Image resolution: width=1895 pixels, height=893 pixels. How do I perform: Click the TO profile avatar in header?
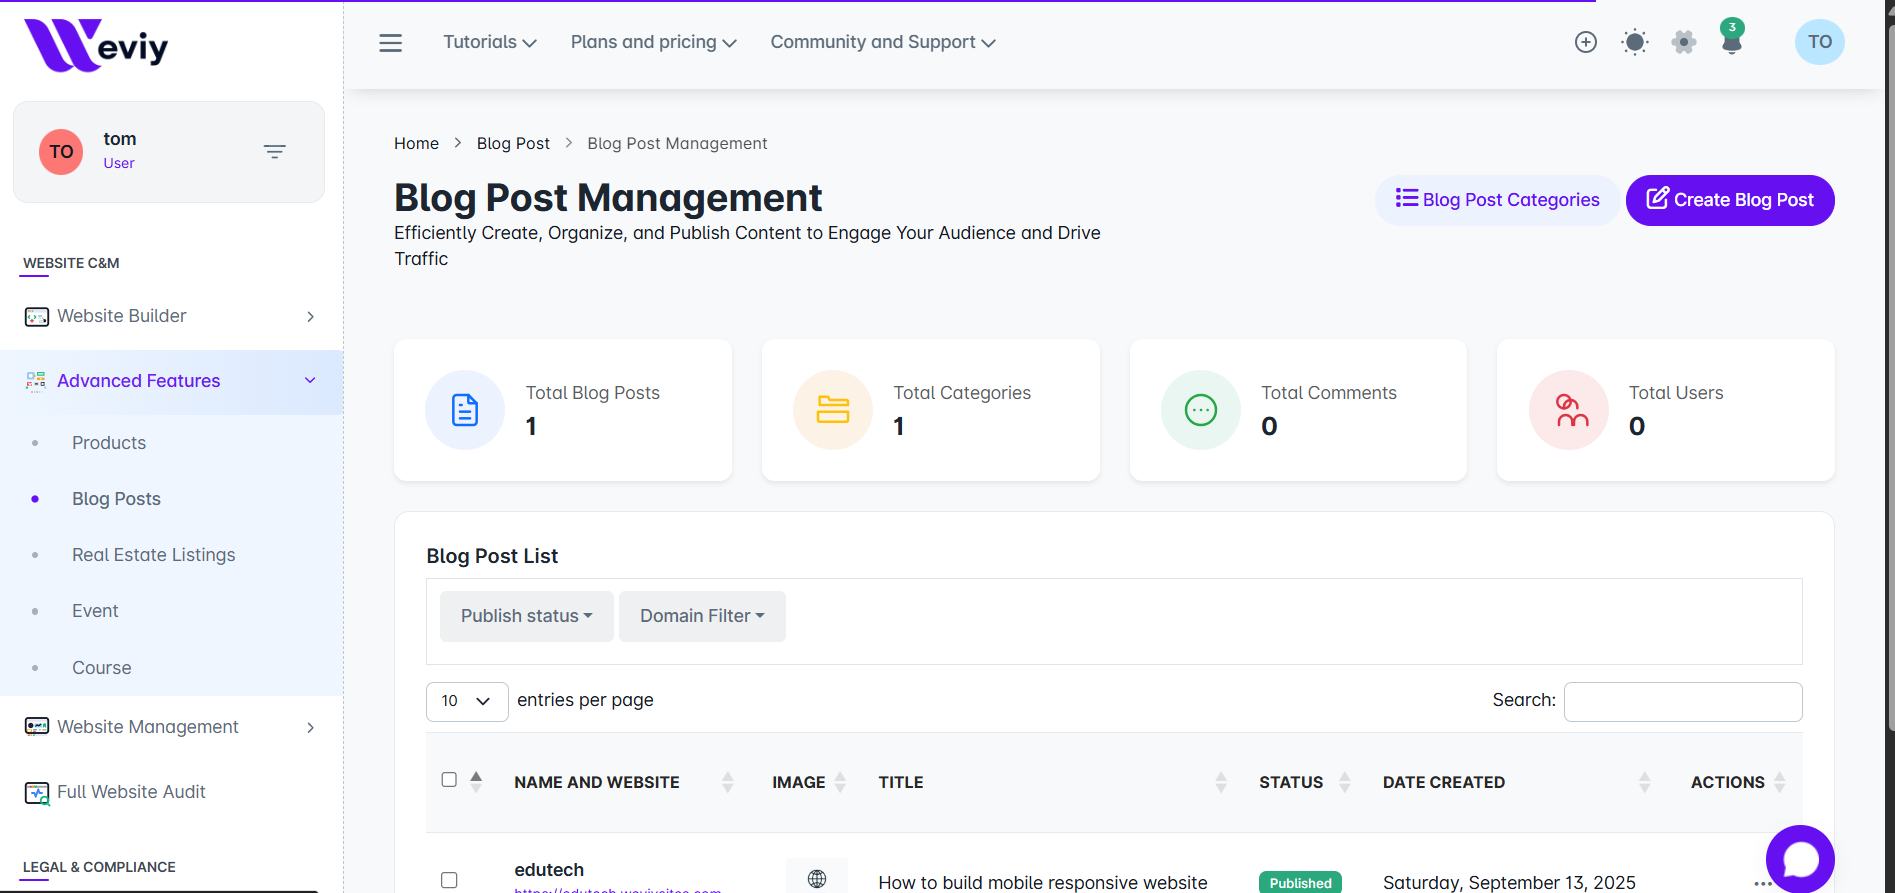1819,42
